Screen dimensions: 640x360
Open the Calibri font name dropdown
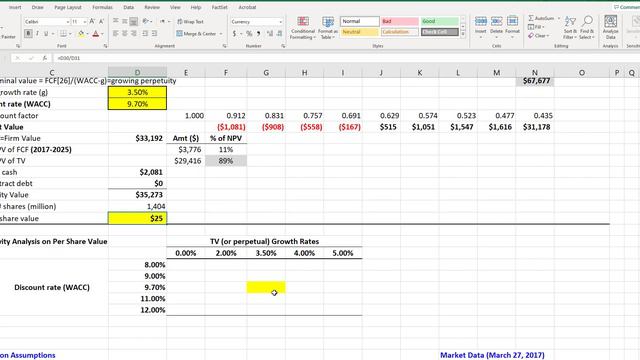coord(67,22)
